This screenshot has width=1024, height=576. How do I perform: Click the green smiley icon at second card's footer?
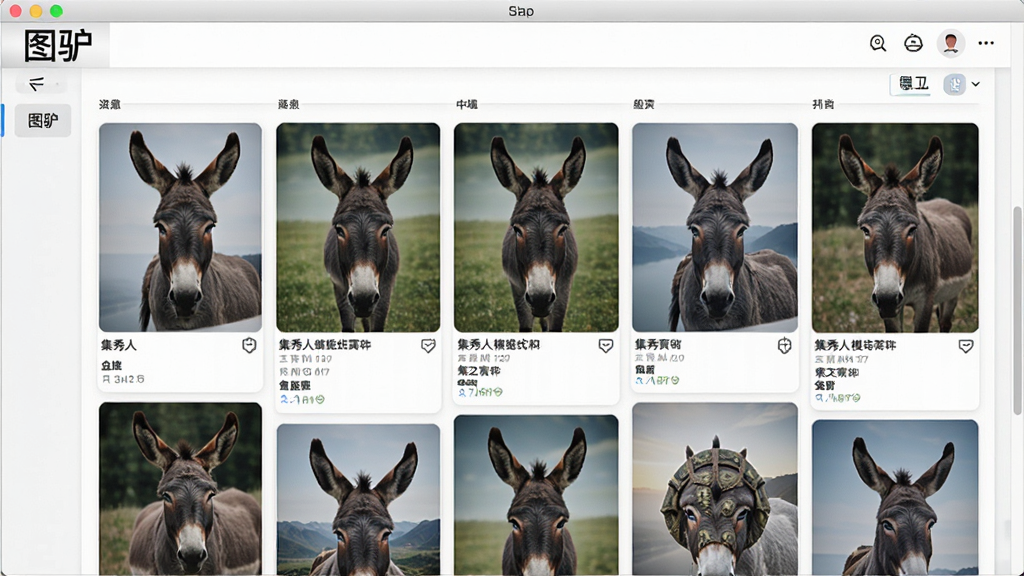click(319, 399)
